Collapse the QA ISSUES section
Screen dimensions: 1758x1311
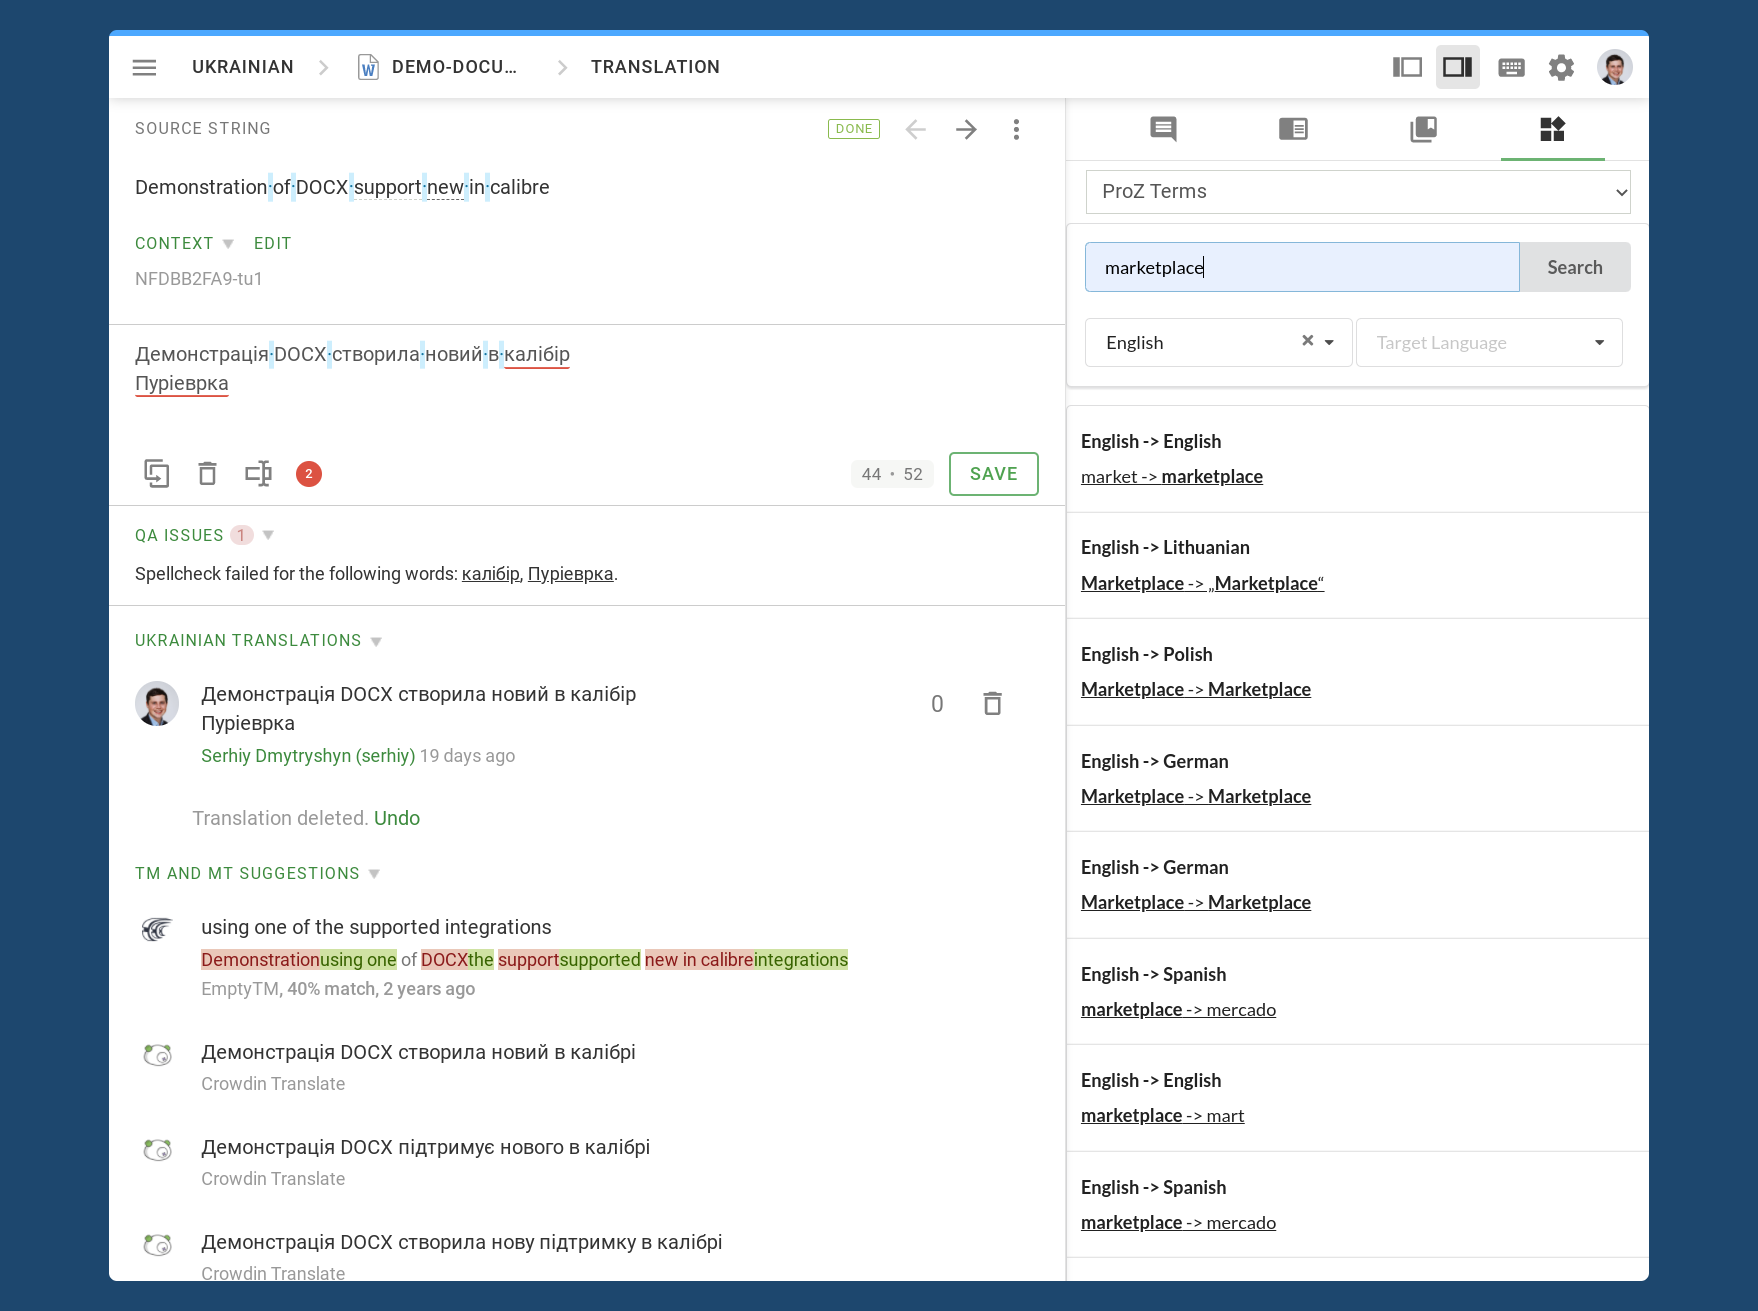(x=268, y=535)
